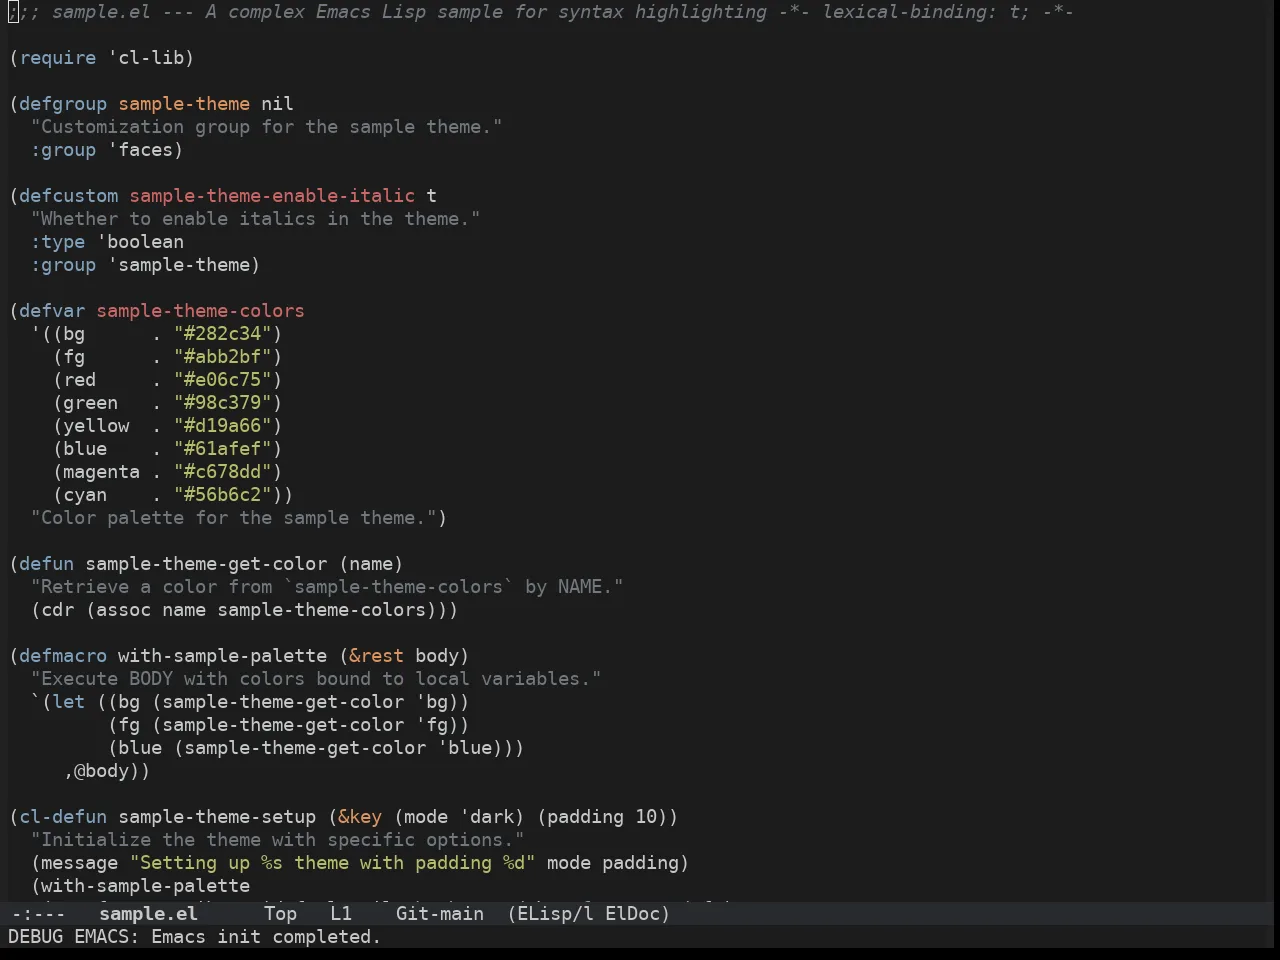Click the :type keyword

click(x=58, y=242)
